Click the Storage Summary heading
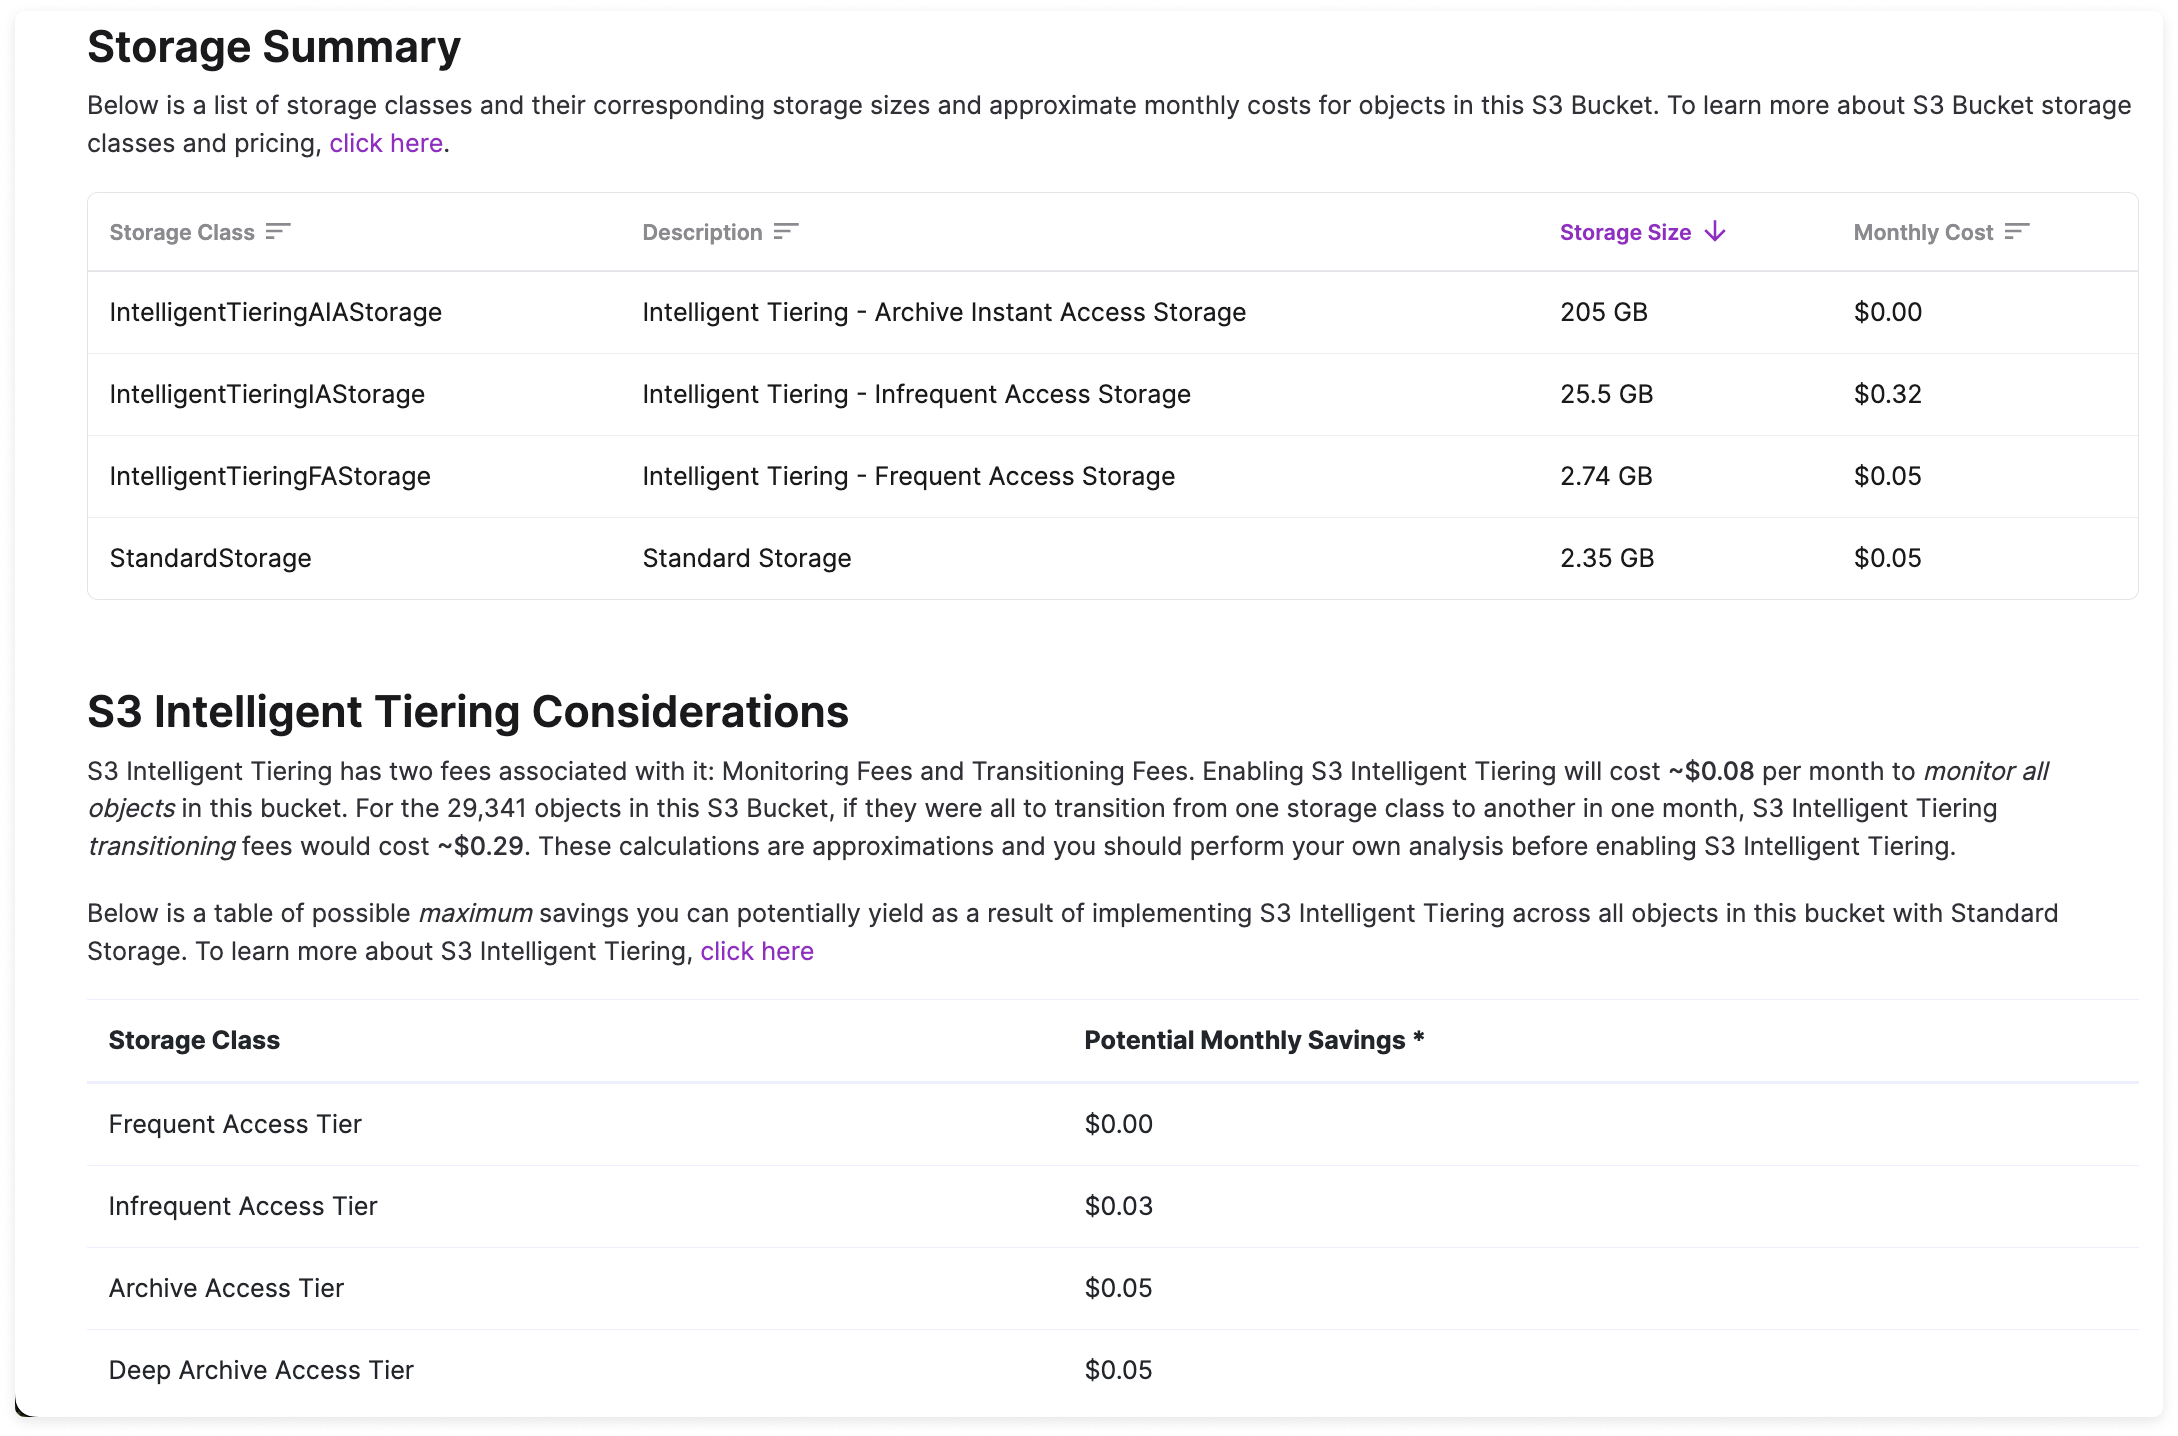 pos(274,47)
